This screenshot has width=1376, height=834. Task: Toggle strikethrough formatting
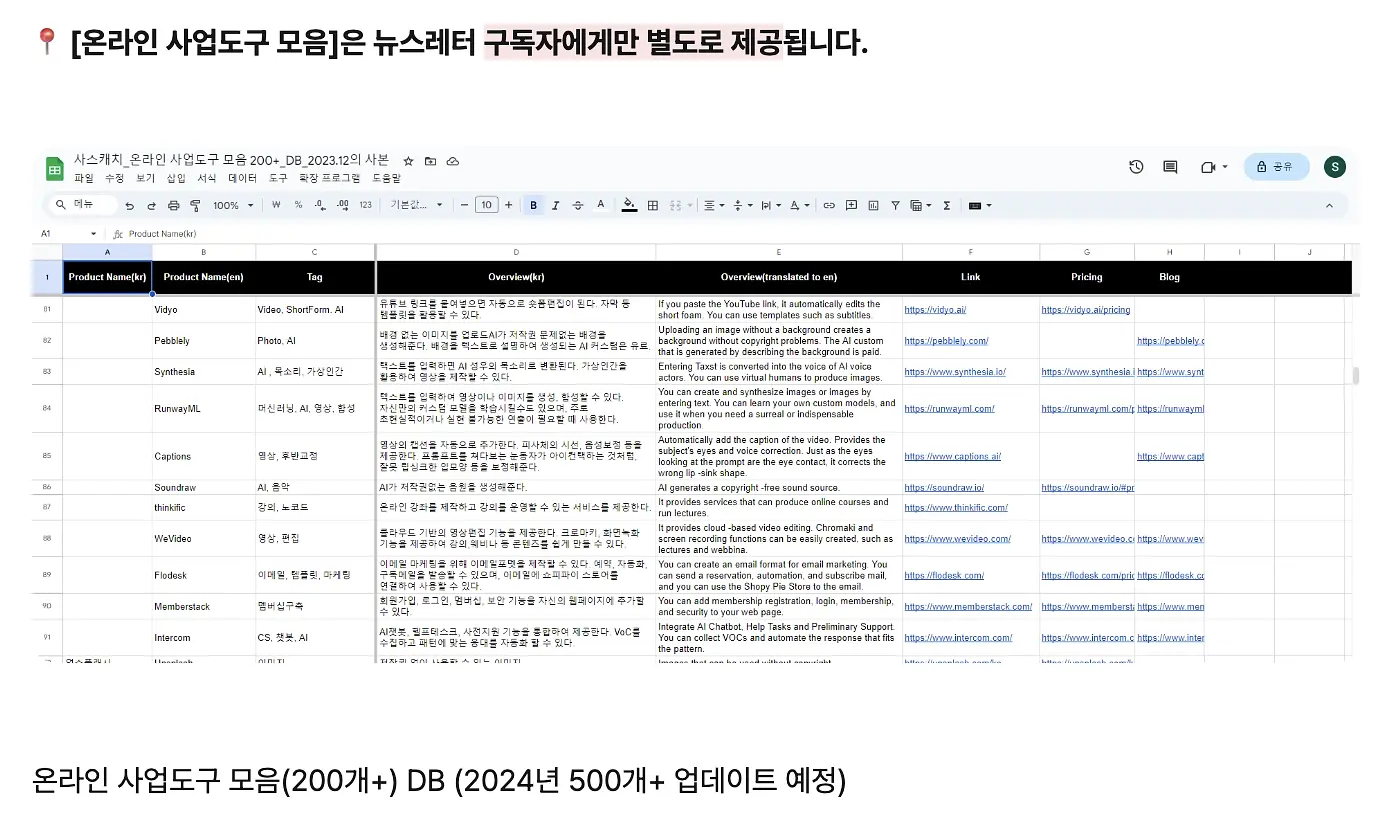pos(577,205)
